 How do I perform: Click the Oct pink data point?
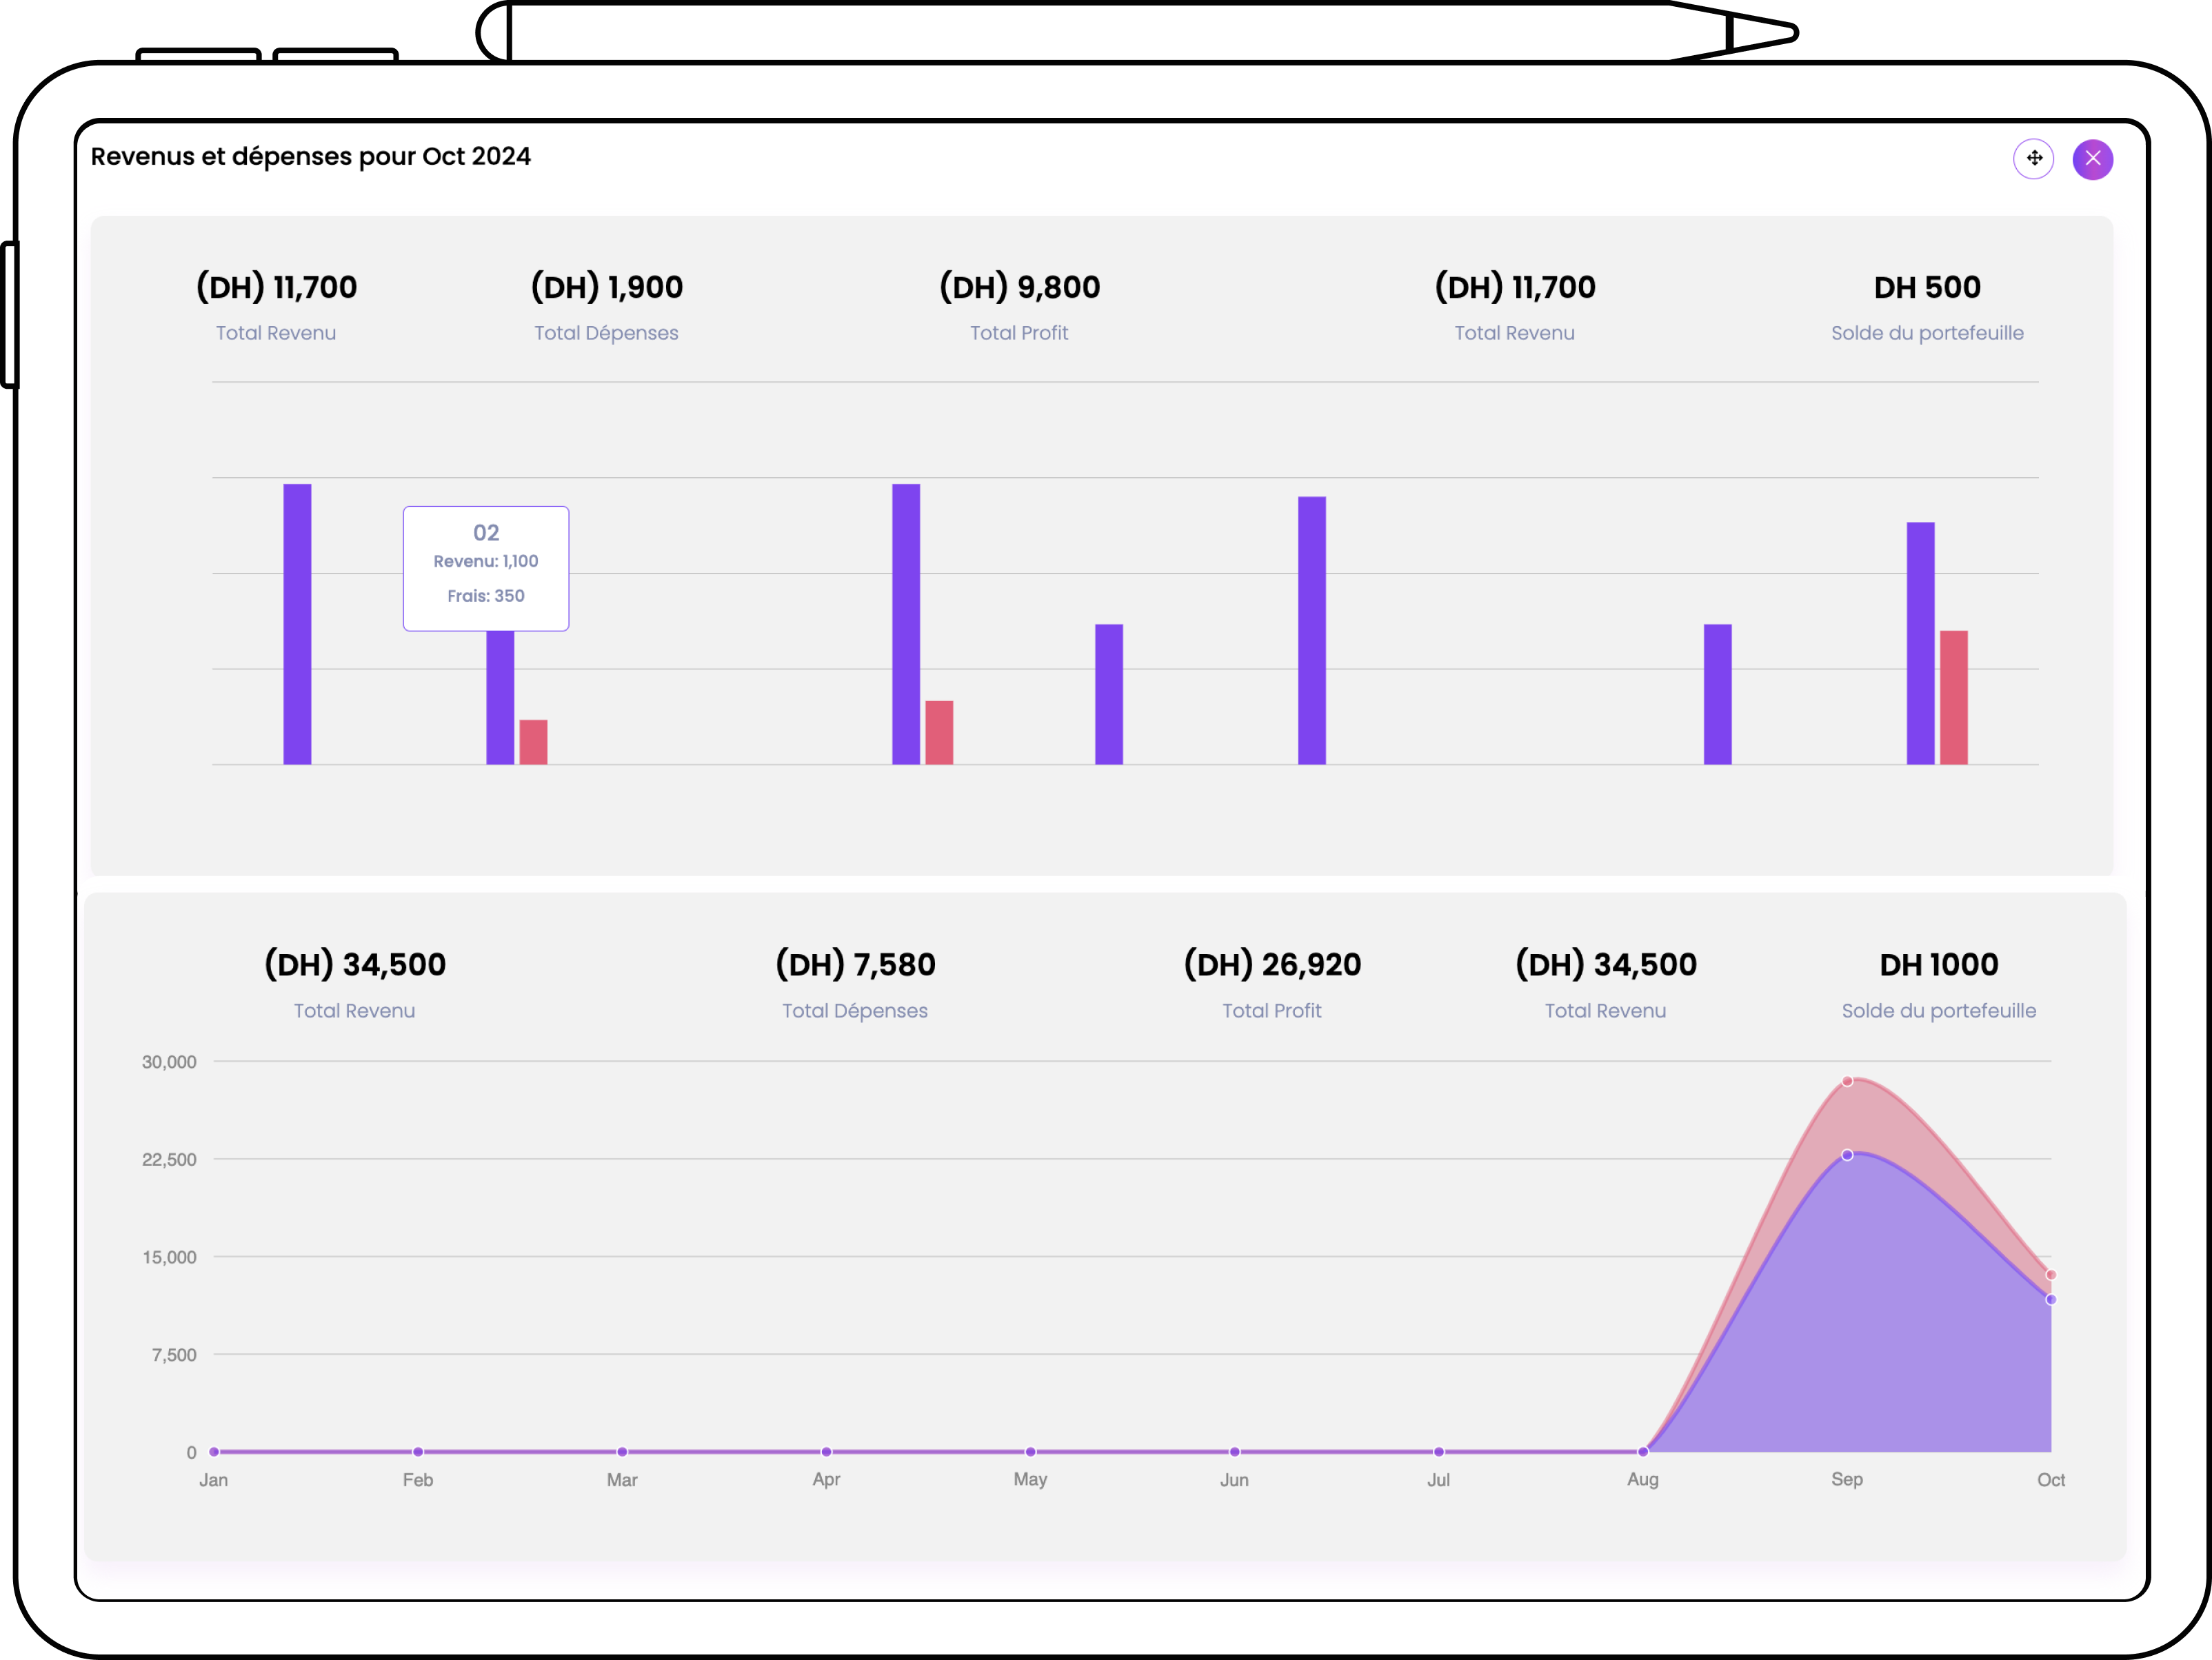[x=2050, y=1274]
